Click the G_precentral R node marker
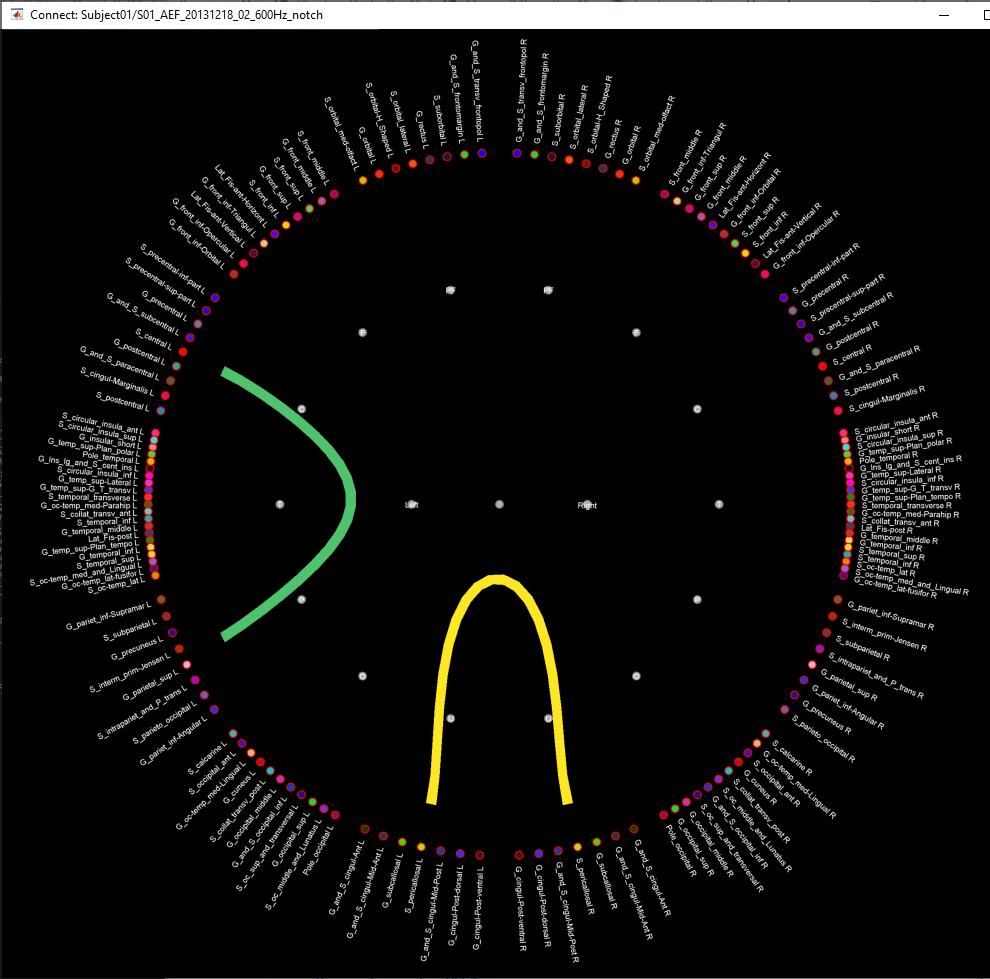990x979 pixels. tap(793, 310)
